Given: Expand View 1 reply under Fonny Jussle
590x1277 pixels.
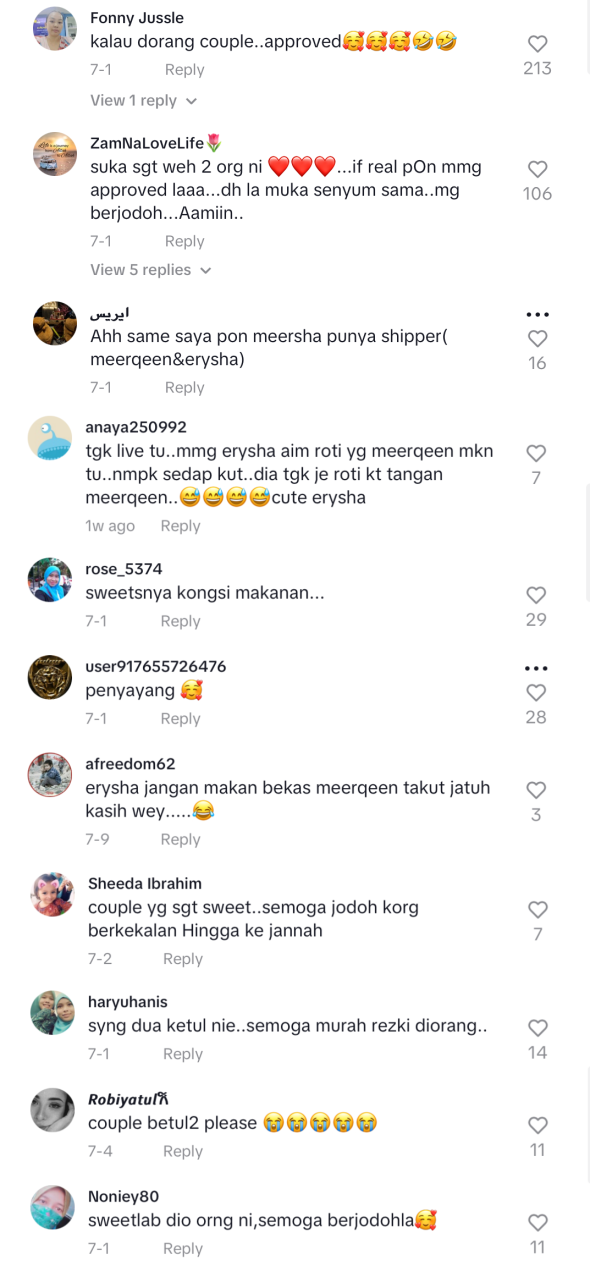Looking at the screenshot, I should (x=144, y=101).
